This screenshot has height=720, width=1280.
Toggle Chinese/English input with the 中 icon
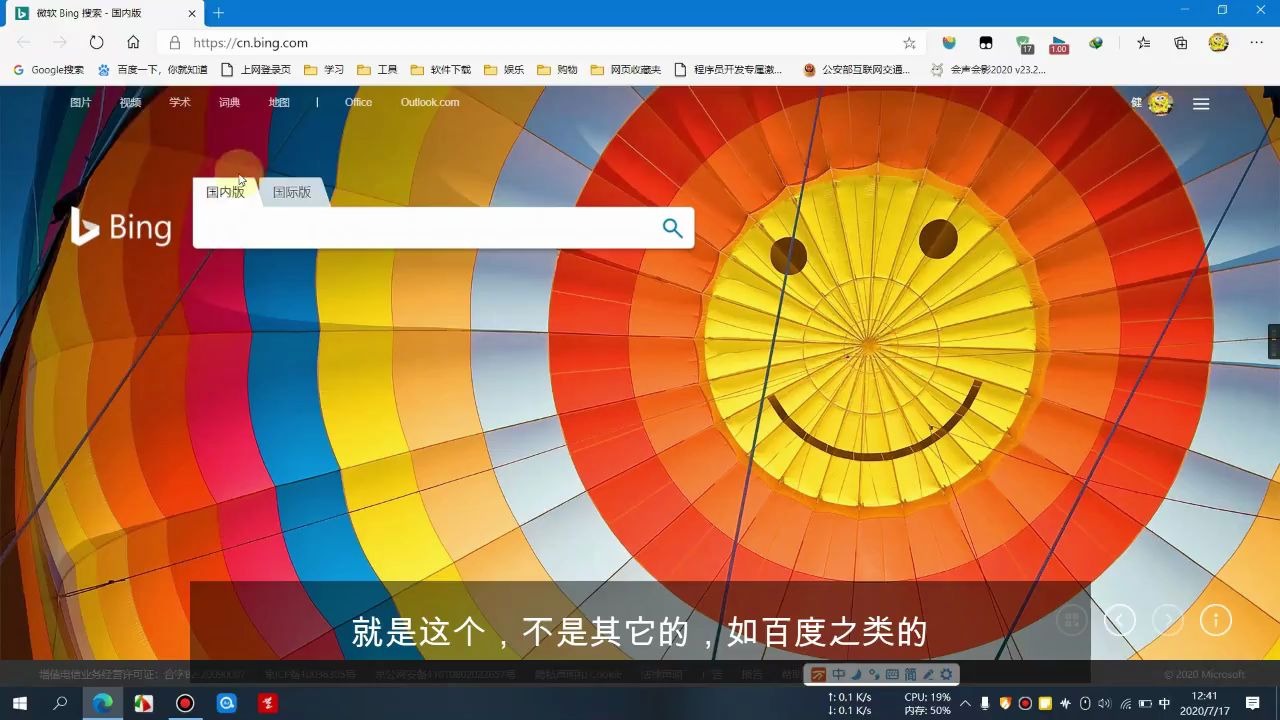coord(839,674)
